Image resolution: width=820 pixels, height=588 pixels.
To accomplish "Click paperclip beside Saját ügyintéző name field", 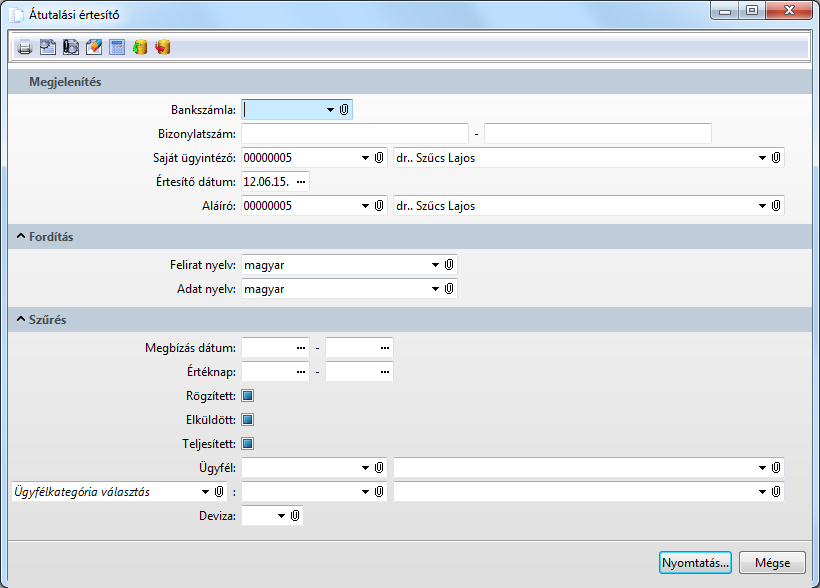I will click(776, 158).
